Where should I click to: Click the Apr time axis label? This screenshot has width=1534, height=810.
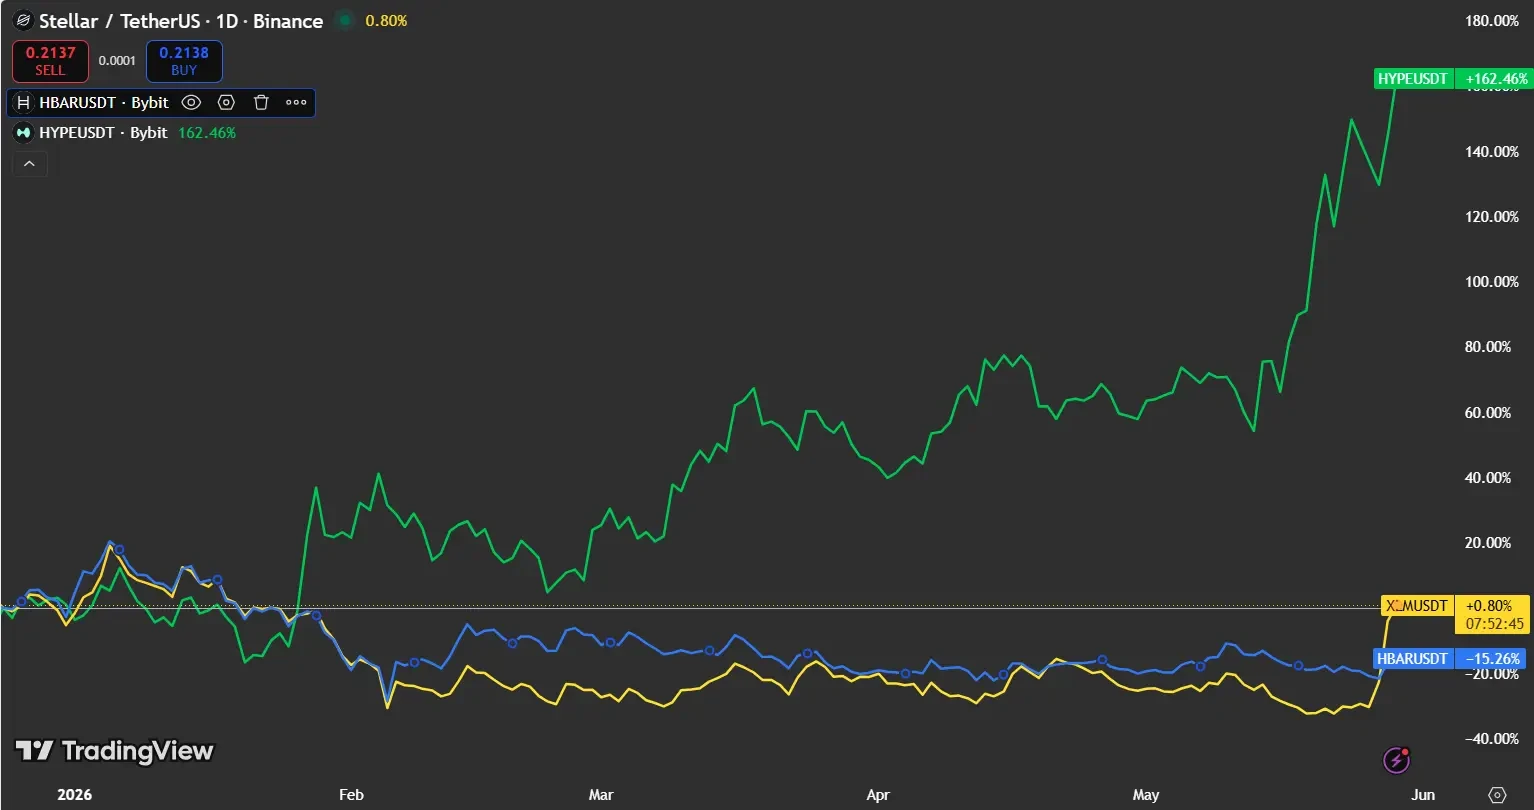coord(878,795)
